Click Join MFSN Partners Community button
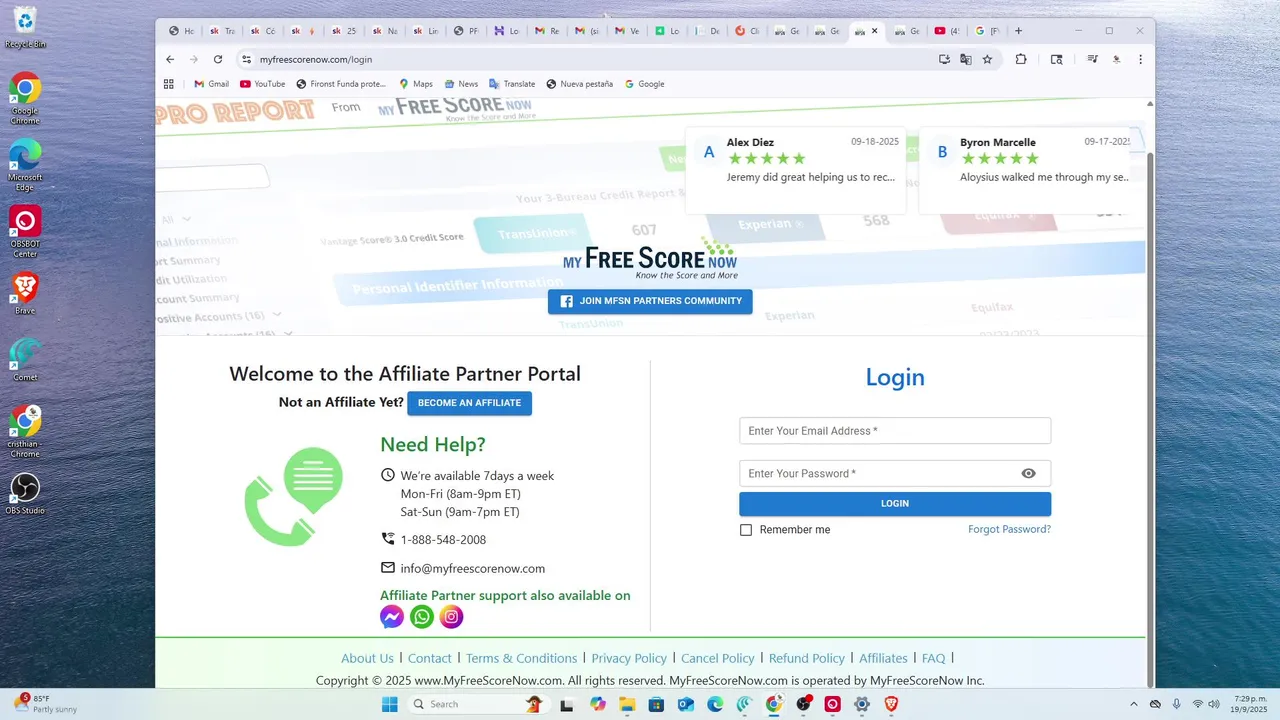Screen dimensions: 1280x720 coord(650,301)
